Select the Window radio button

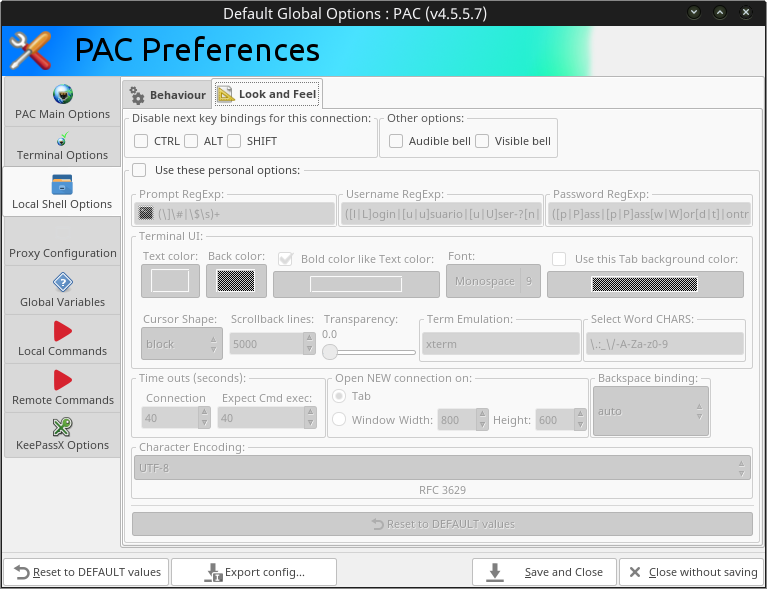tap(339, 419)
